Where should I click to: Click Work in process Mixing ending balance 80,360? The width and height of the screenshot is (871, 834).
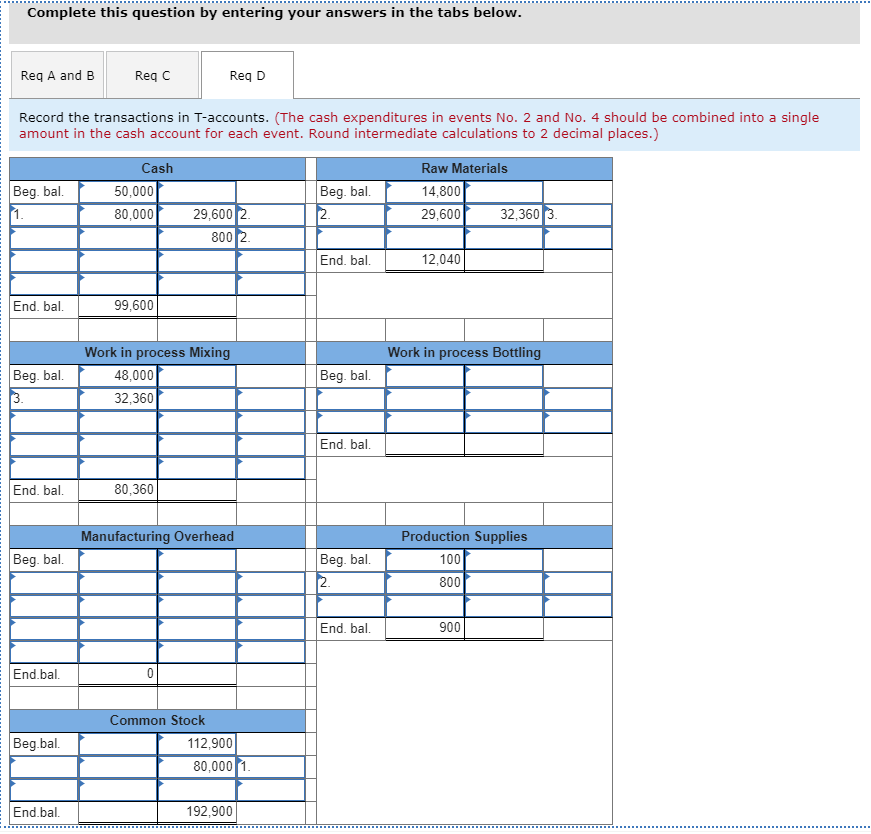pos(118,490)
